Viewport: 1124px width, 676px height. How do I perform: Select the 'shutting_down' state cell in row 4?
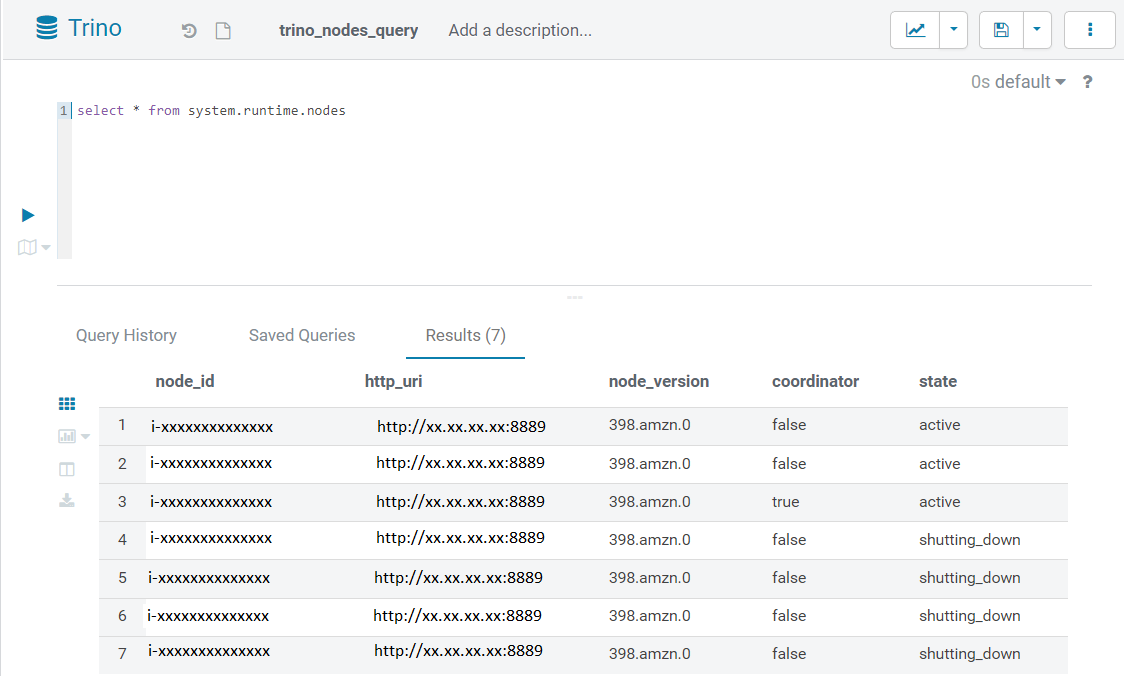pos(969,540)
